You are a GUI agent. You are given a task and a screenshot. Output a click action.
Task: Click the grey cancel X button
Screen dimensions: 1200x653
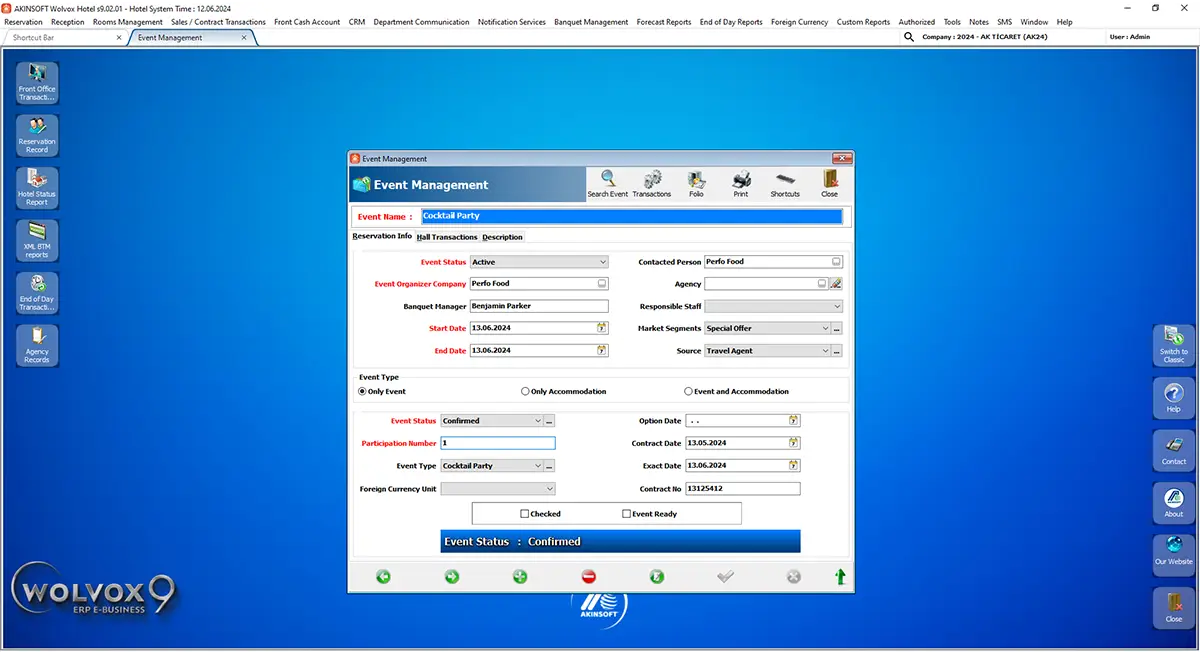tap(794, 576)
